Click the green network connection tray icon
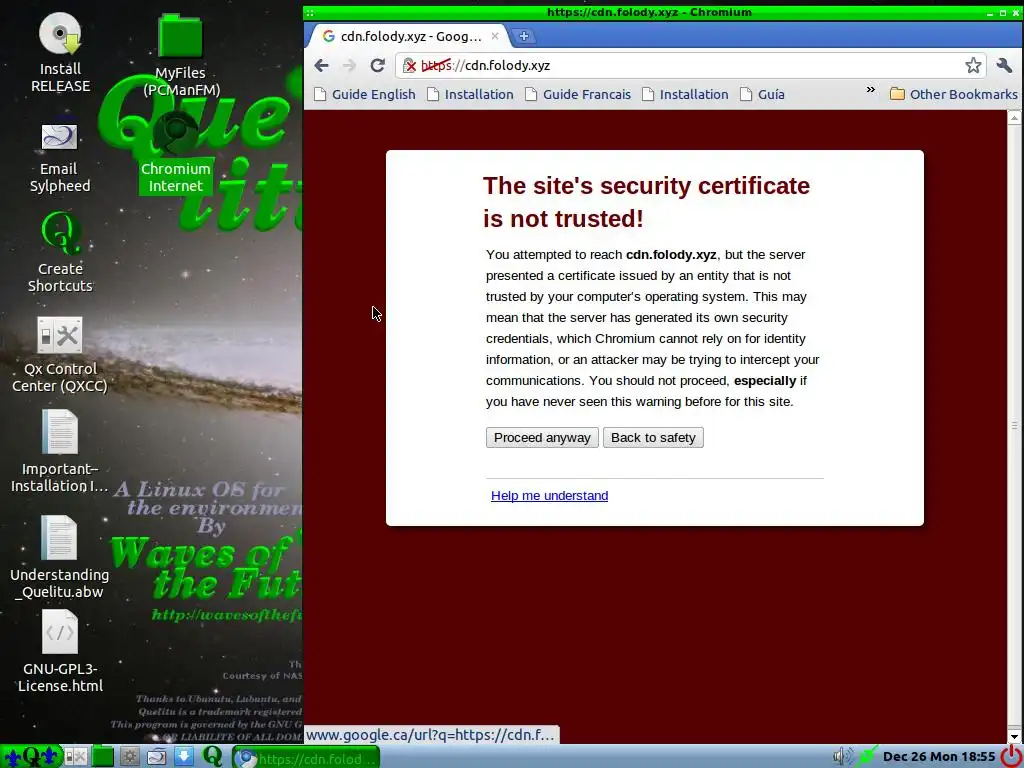The height and width of the screenshot is (768, 1024). click(x=867, y=757)
